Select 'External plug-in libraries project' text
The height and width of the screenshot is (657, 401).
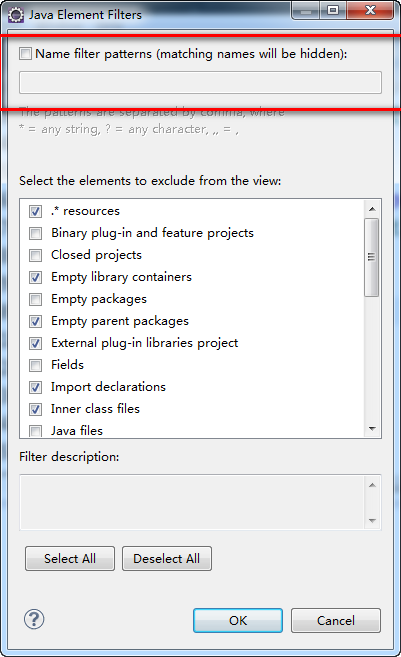pyautogui.click(x=145, y=343)
